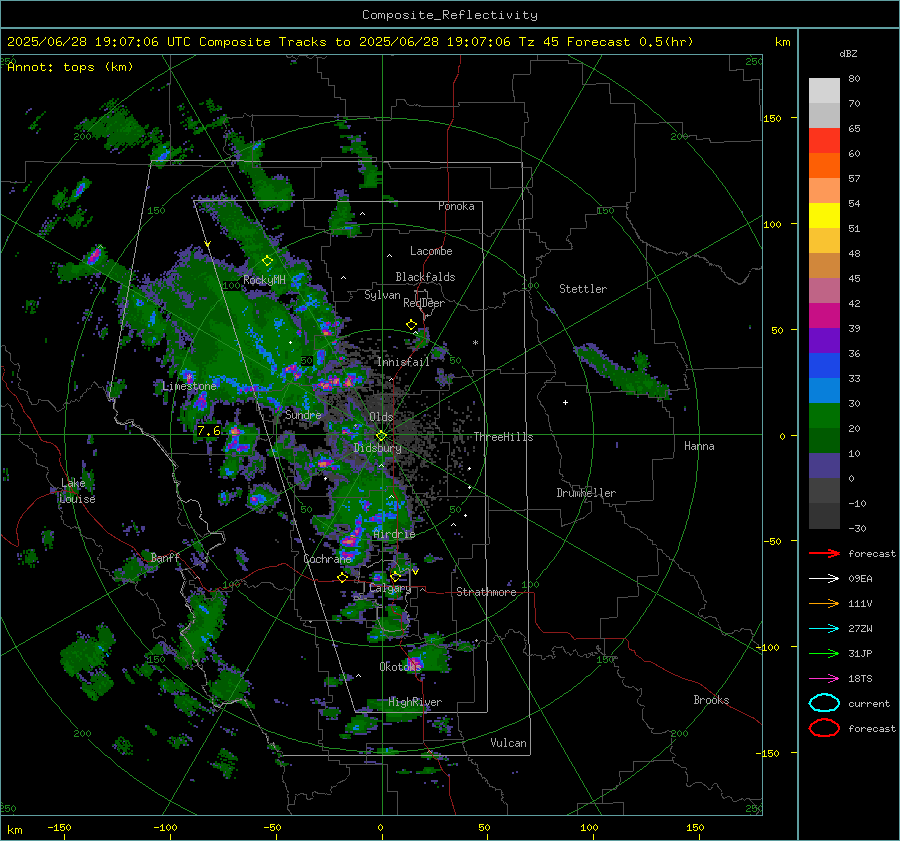Click the Lake Louise label
This screenshot has width=900, height=841.
77,491
